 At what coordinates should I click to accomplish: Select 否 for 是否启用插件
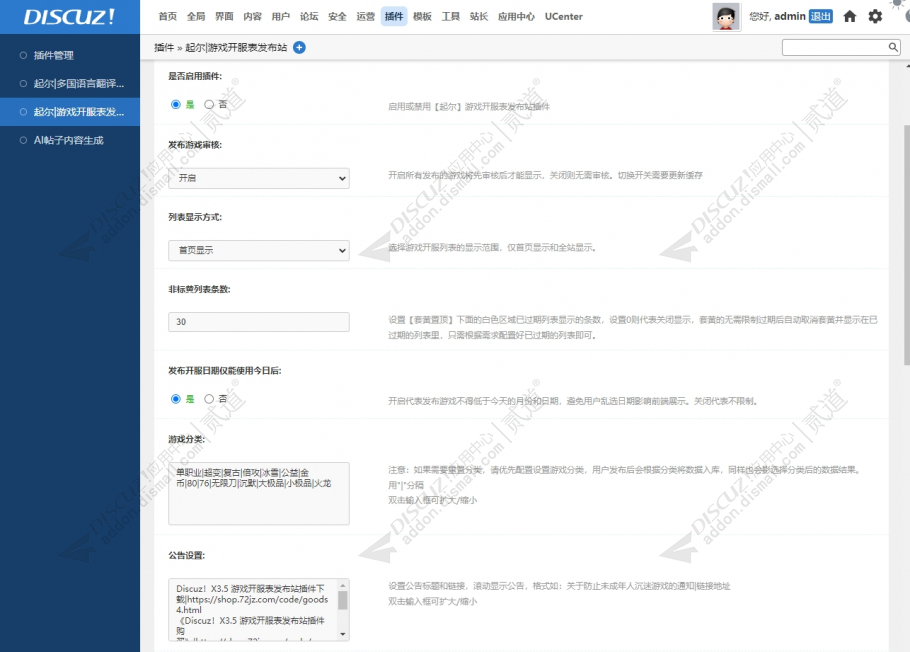(209, 105)
